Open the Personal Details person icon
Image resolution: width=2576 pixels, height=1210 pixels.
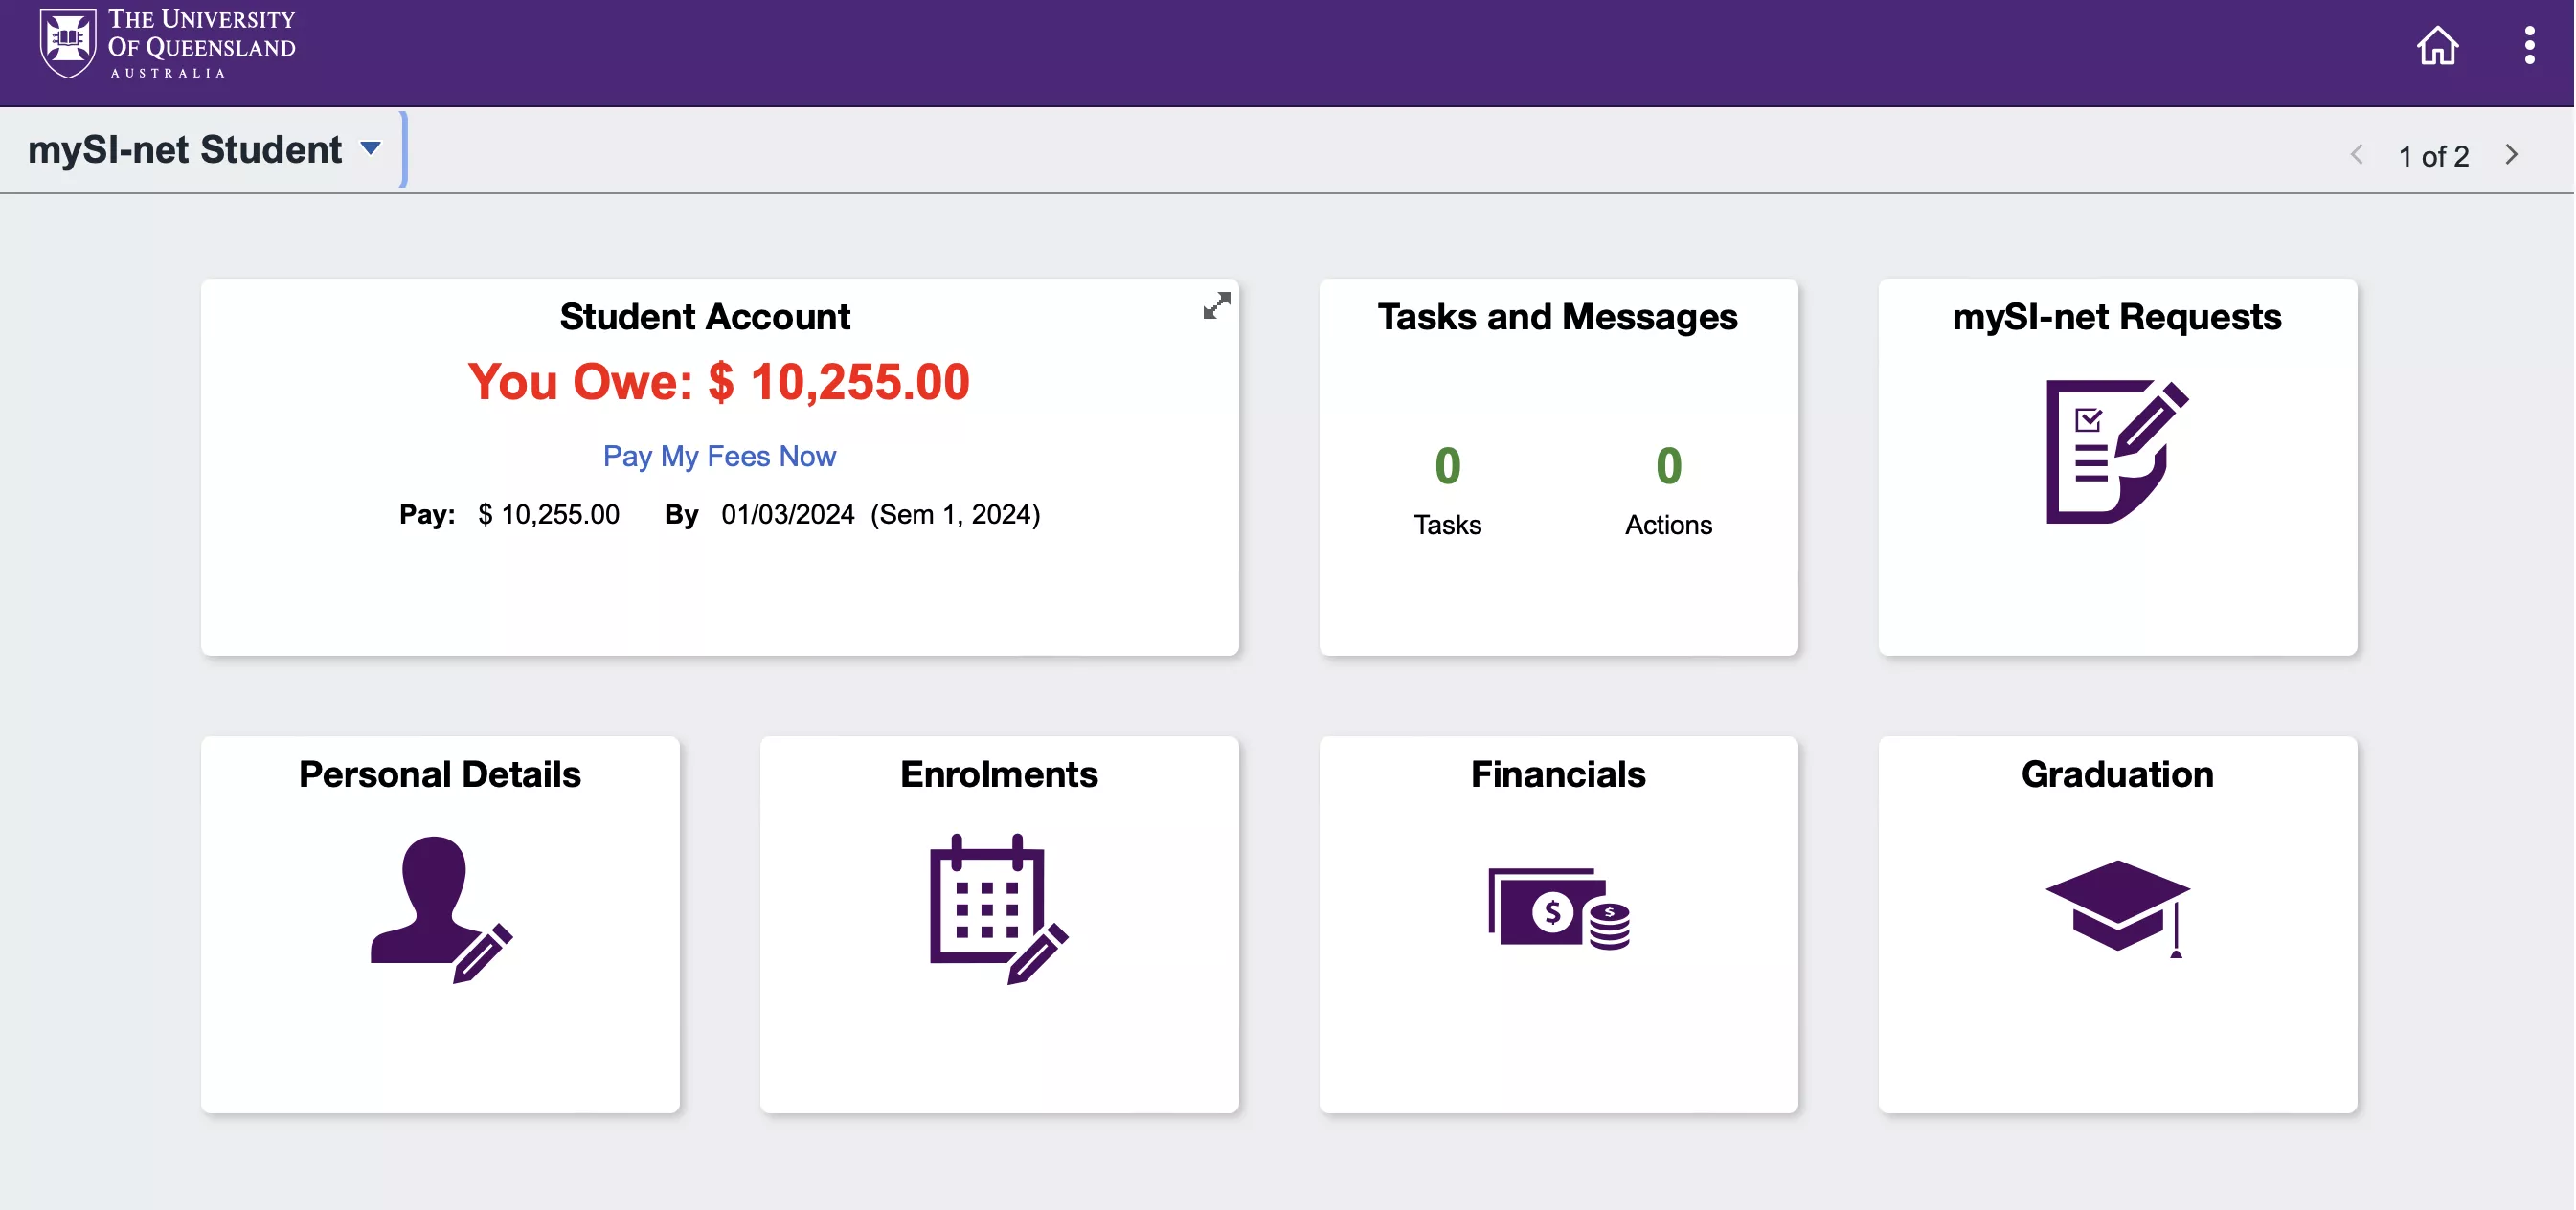point(440,909)
